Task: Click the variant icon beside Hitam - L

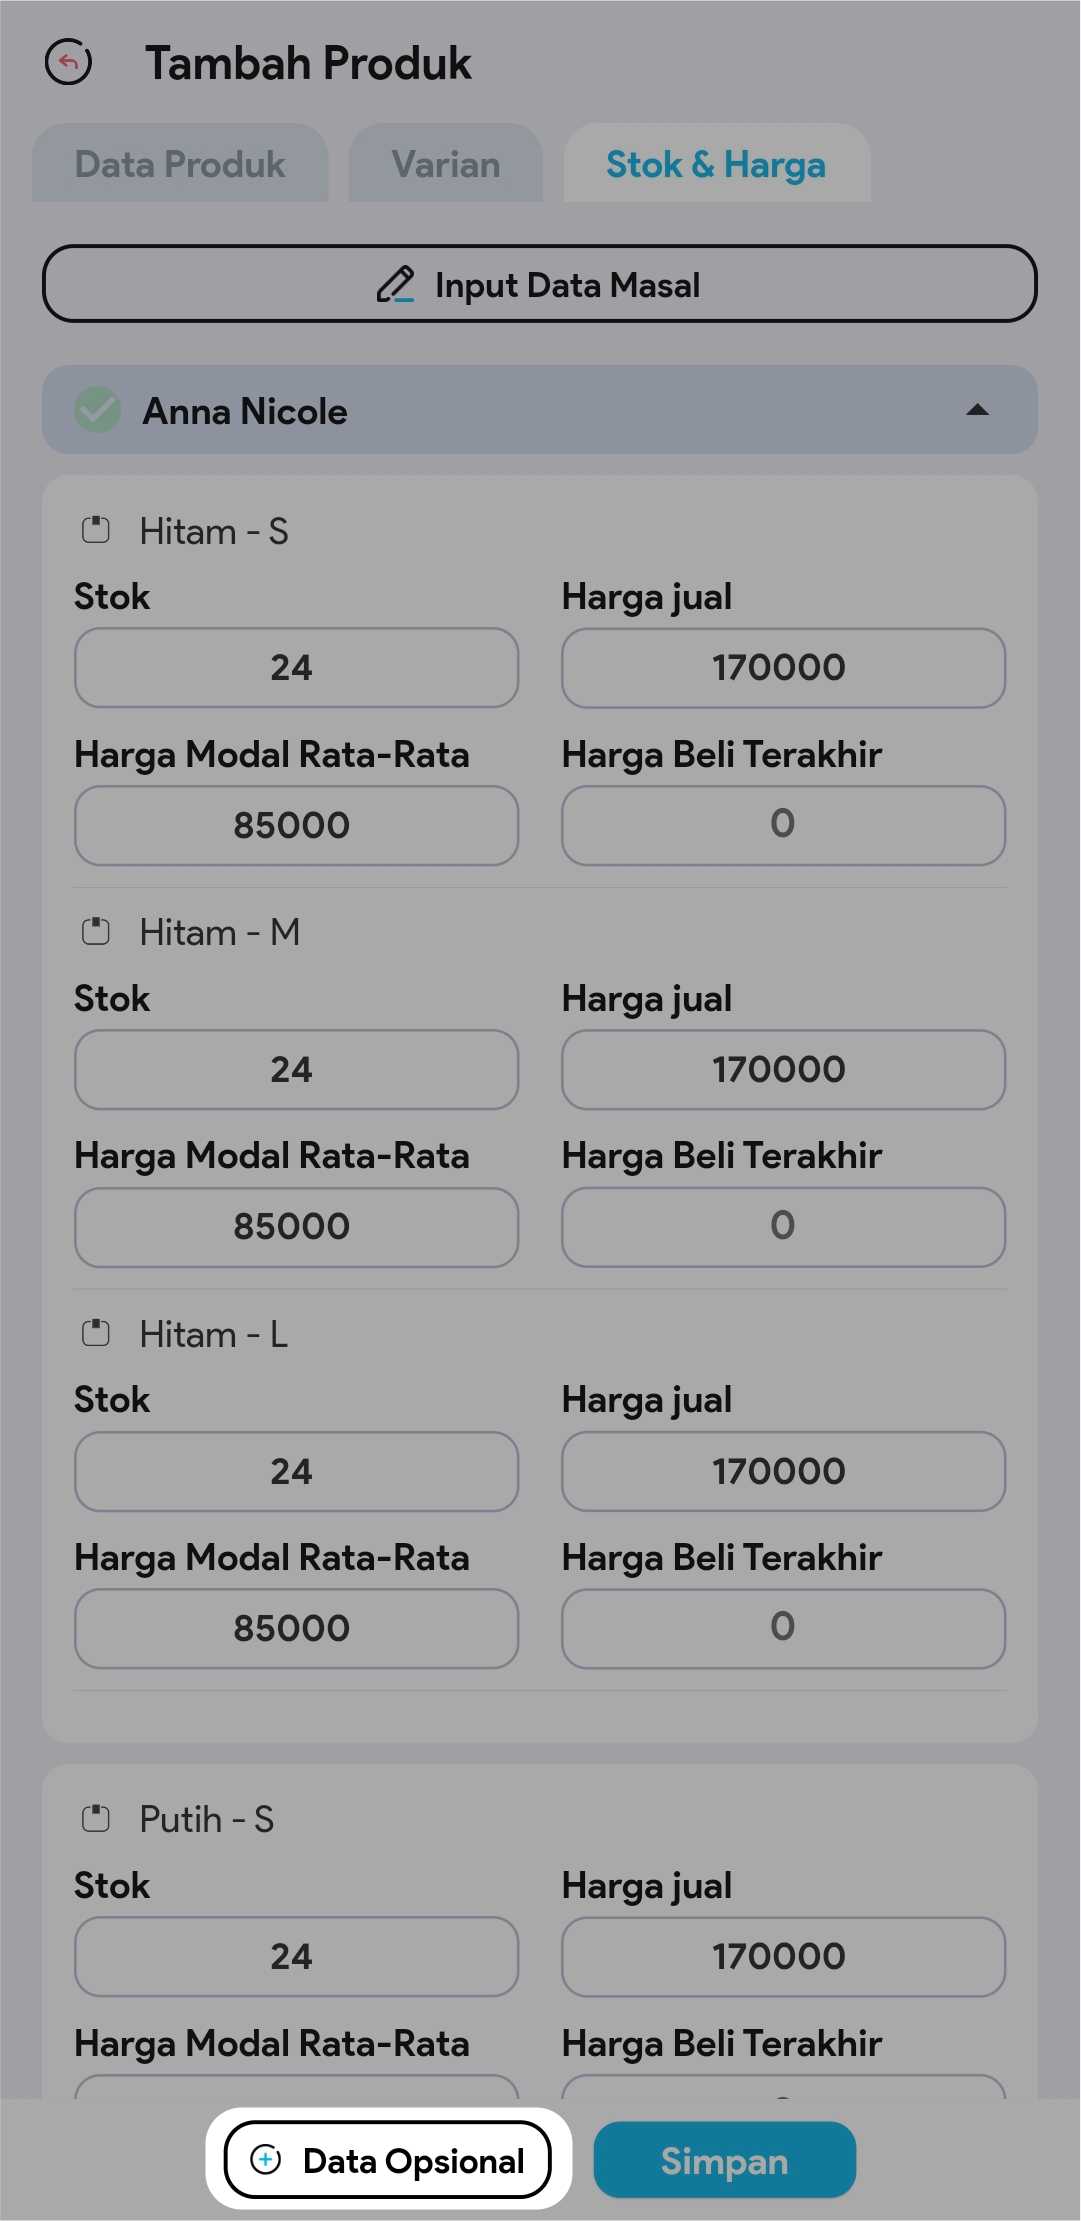Action: pyautogui.click(x=96, y=1333)
